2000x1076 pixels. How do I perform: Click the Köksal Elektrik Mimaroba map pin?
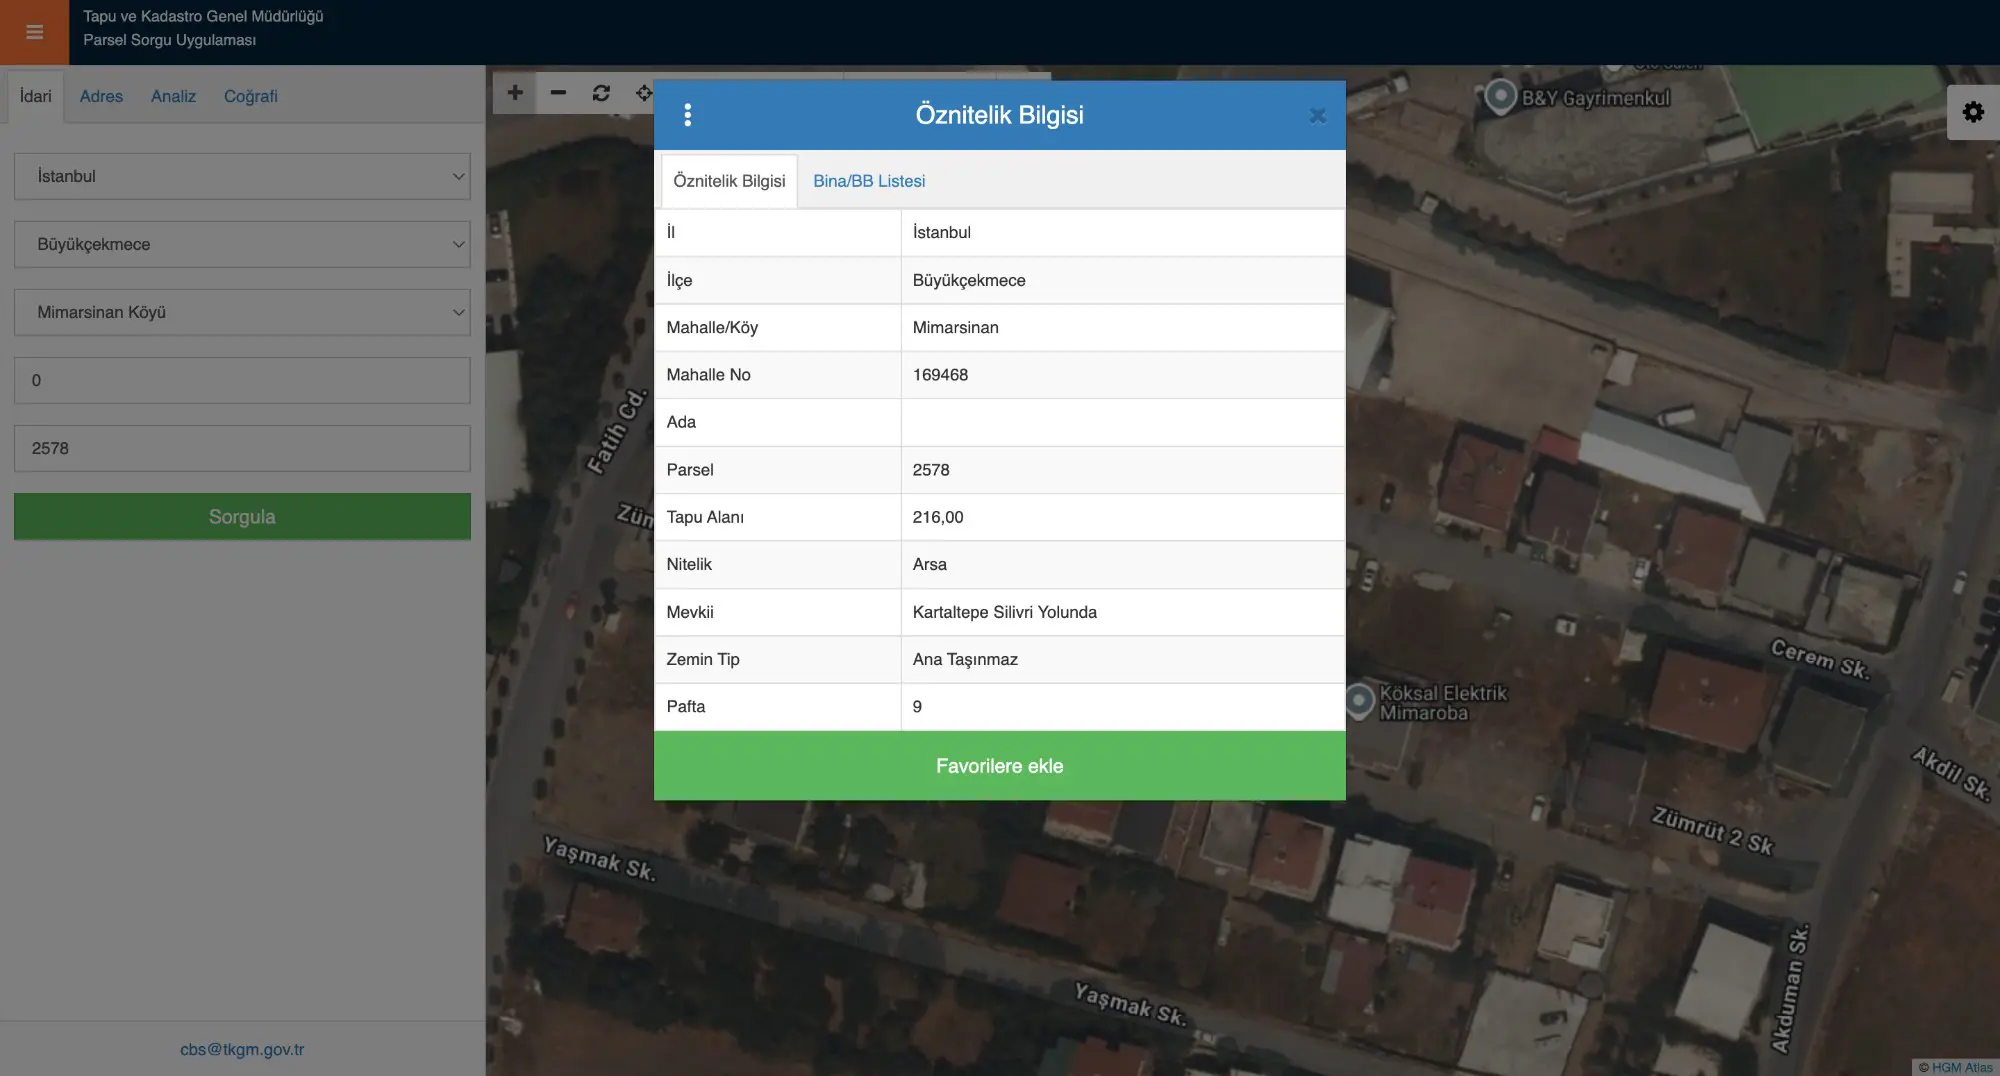pos(1359,700)
